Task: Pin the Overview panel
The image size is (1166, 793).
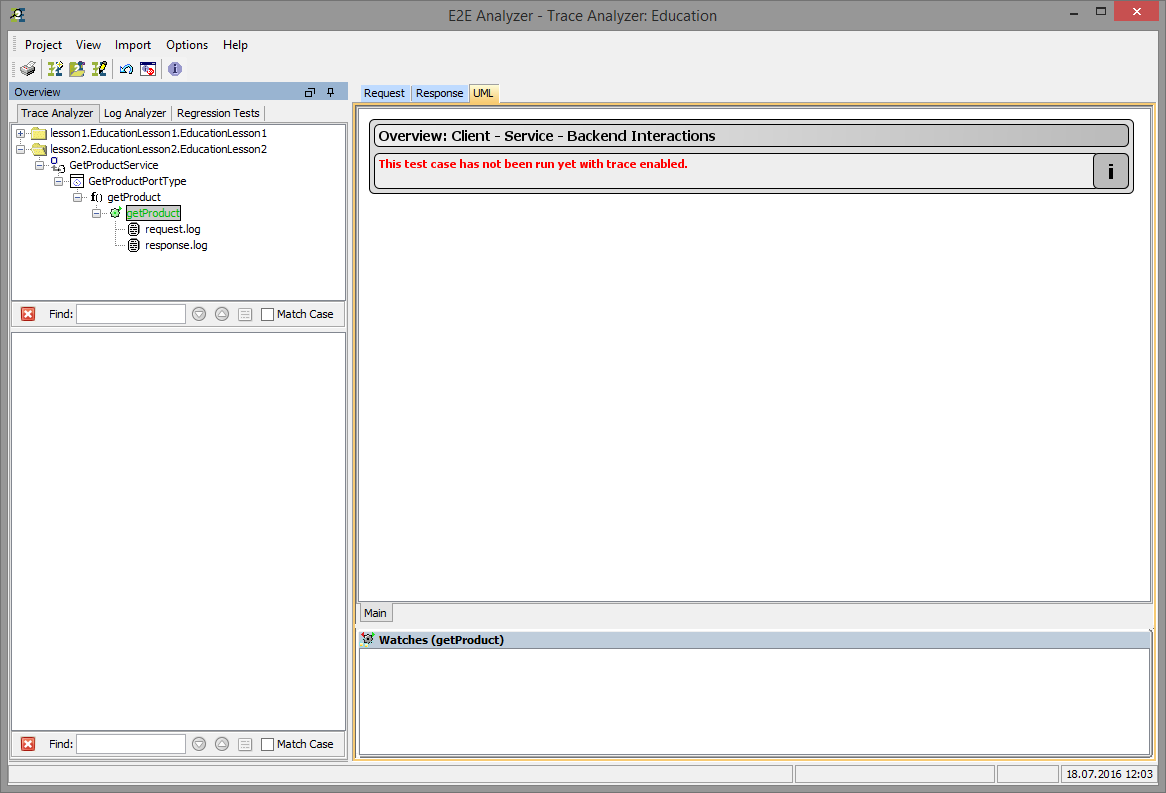Action: (x=330, y=91)
